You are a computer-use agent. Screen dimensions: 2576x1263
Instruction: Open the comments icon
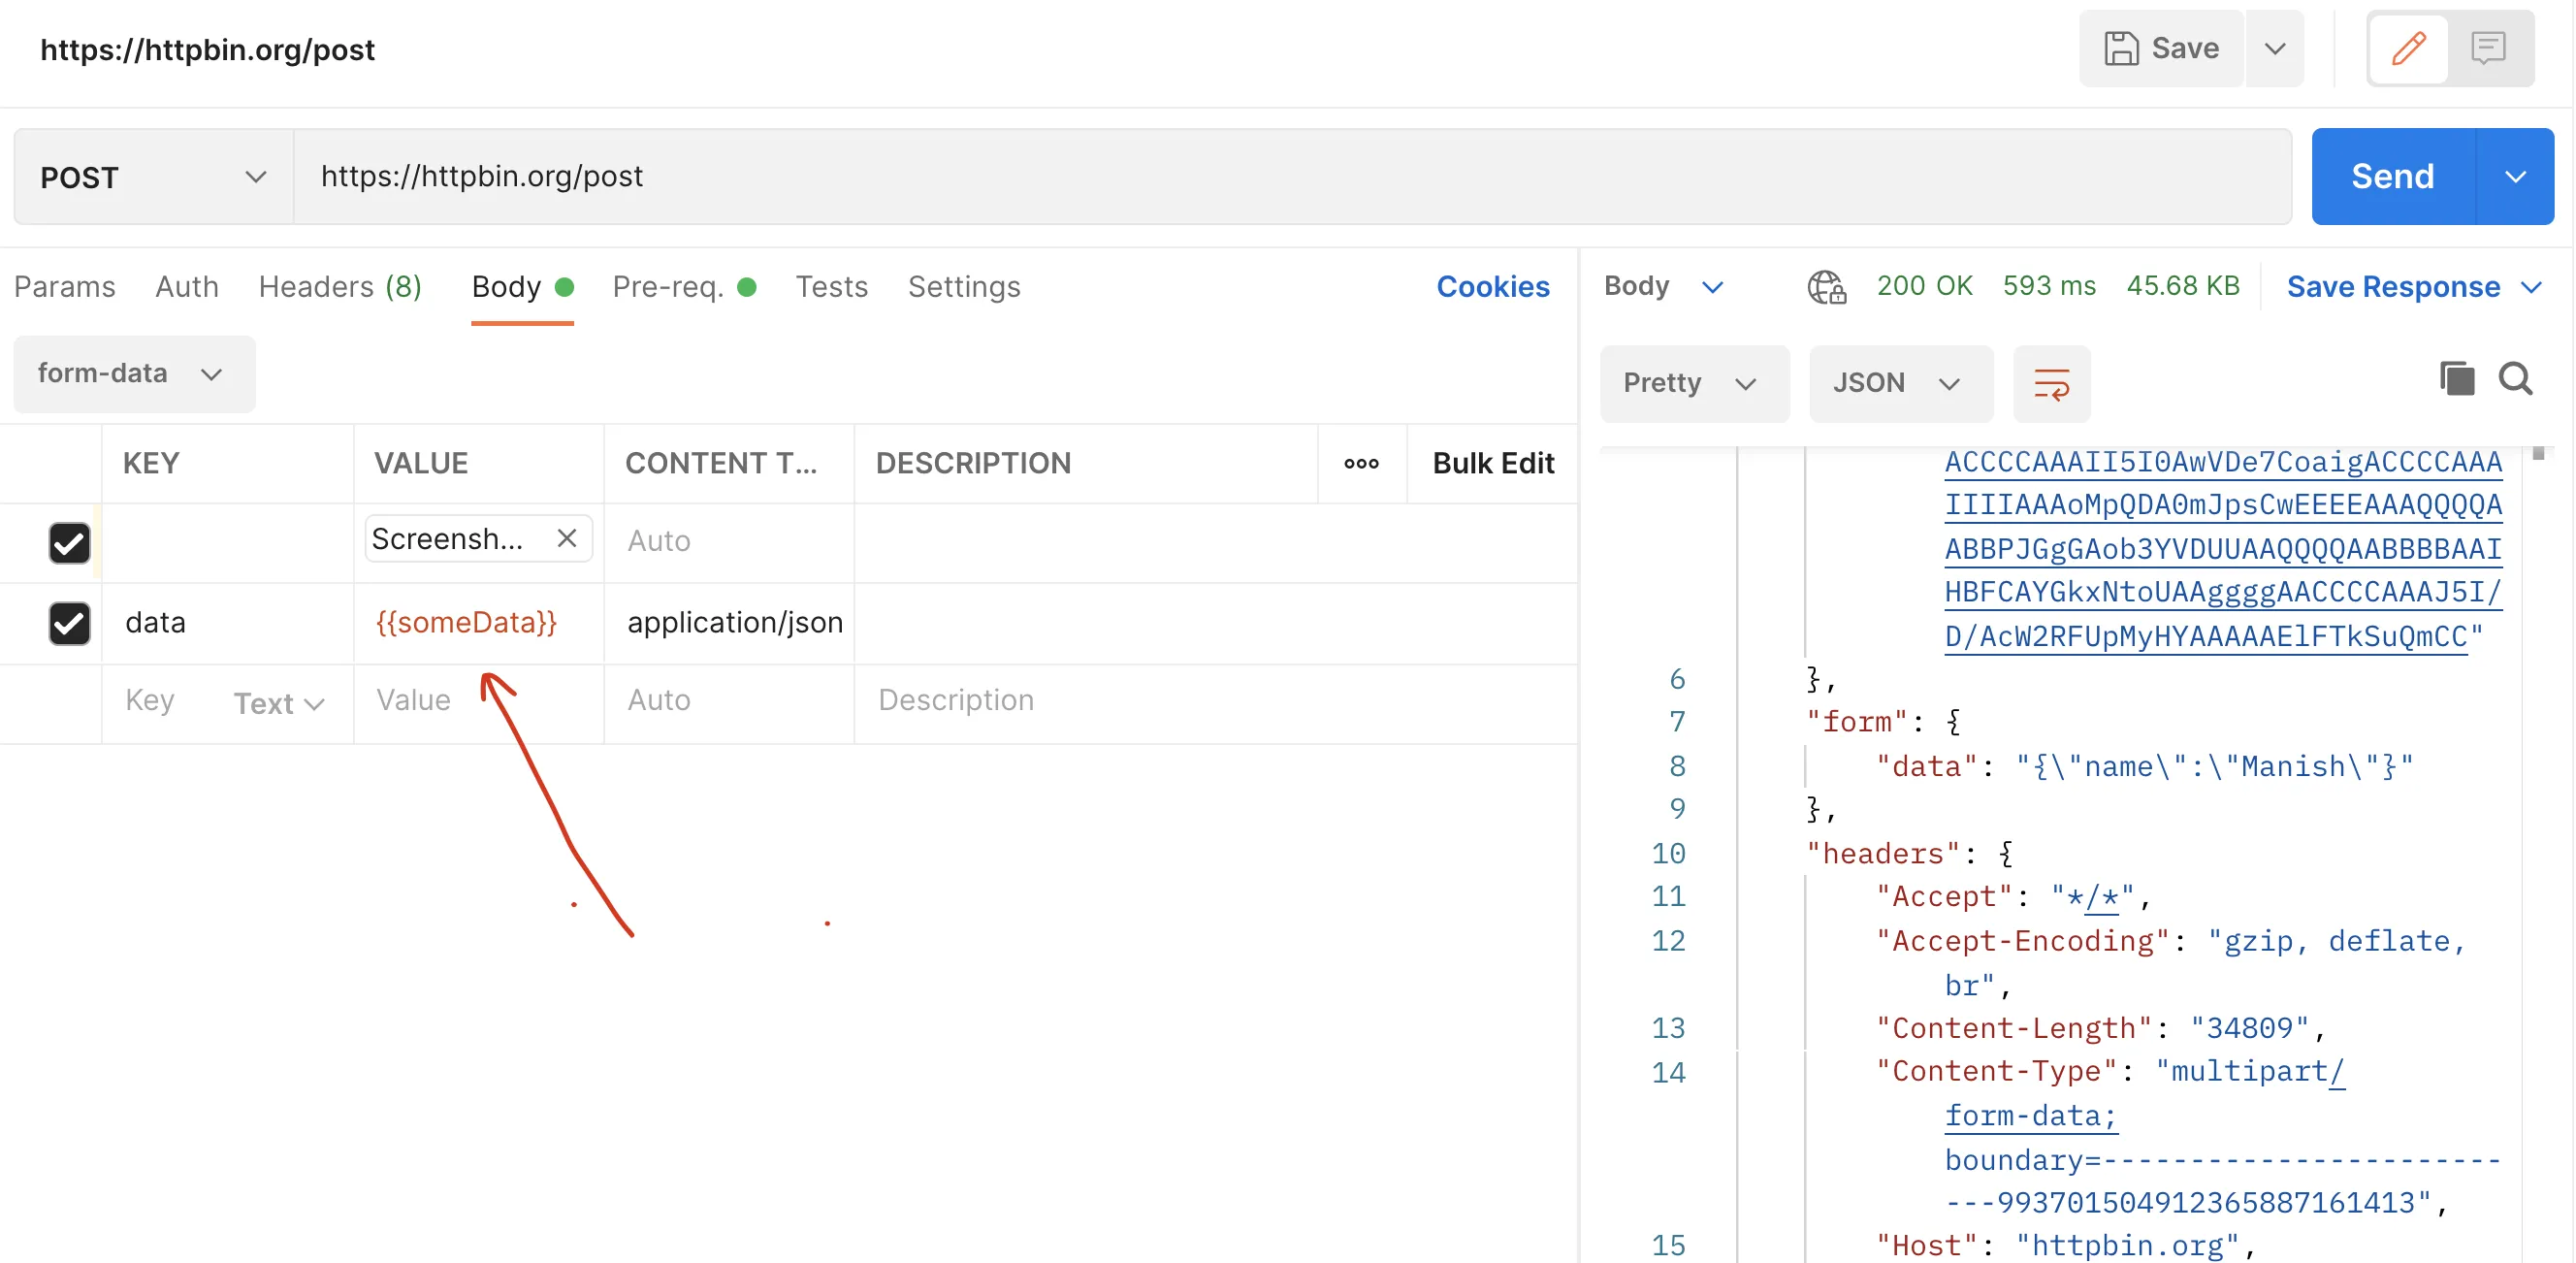[2488, 48]
